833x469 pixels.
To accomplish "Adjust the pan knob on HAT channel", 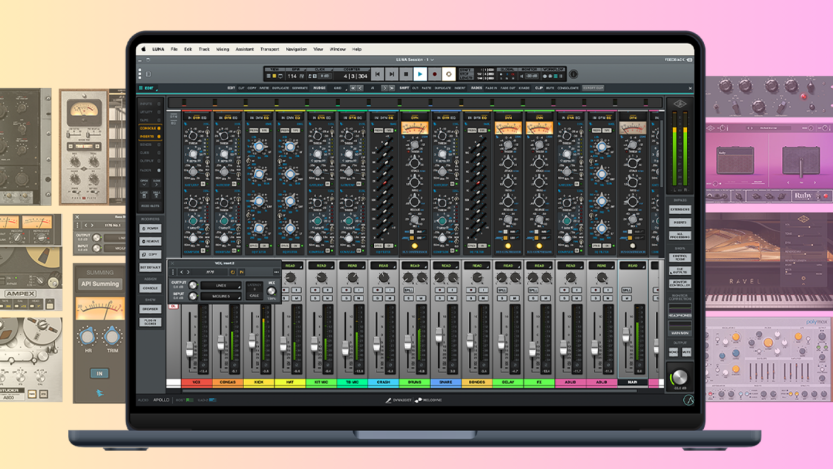I will coord(290,278).
